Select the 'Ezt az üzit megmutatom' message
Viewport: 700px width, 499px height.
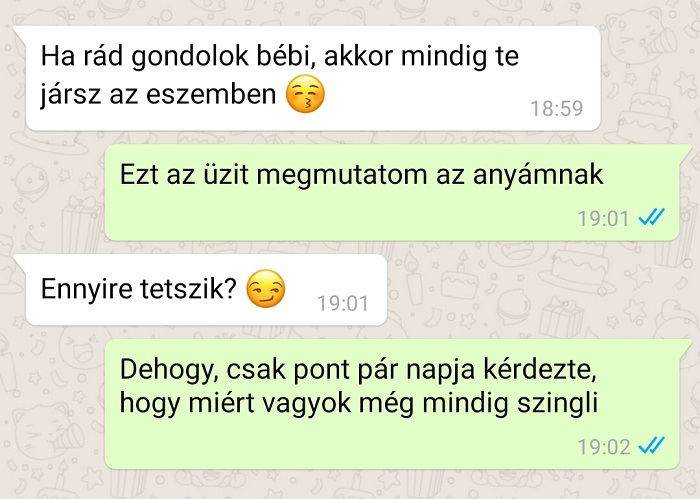[392, 192]
